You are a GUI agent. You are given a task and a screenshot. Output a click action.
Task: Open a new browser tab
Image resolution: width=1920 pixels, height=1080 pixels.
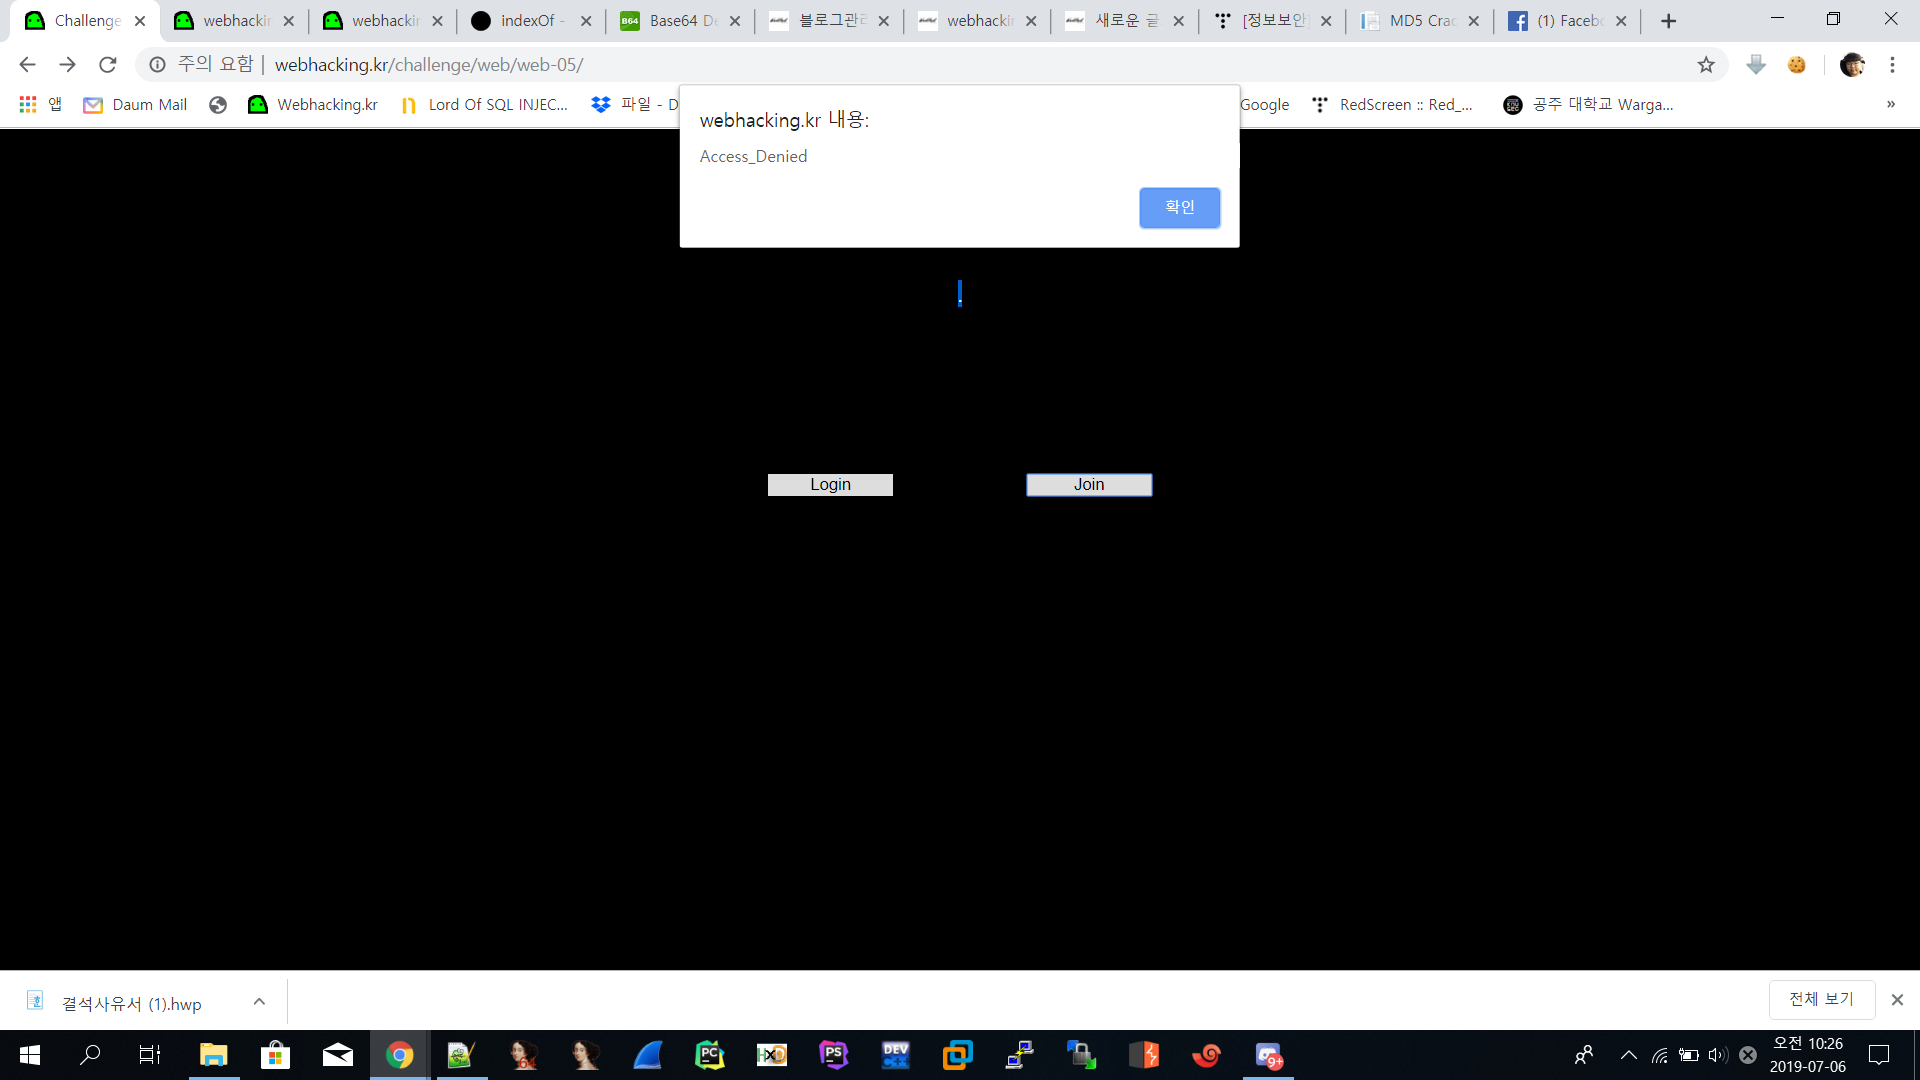pyautogui.click(x=1668, y=21)
